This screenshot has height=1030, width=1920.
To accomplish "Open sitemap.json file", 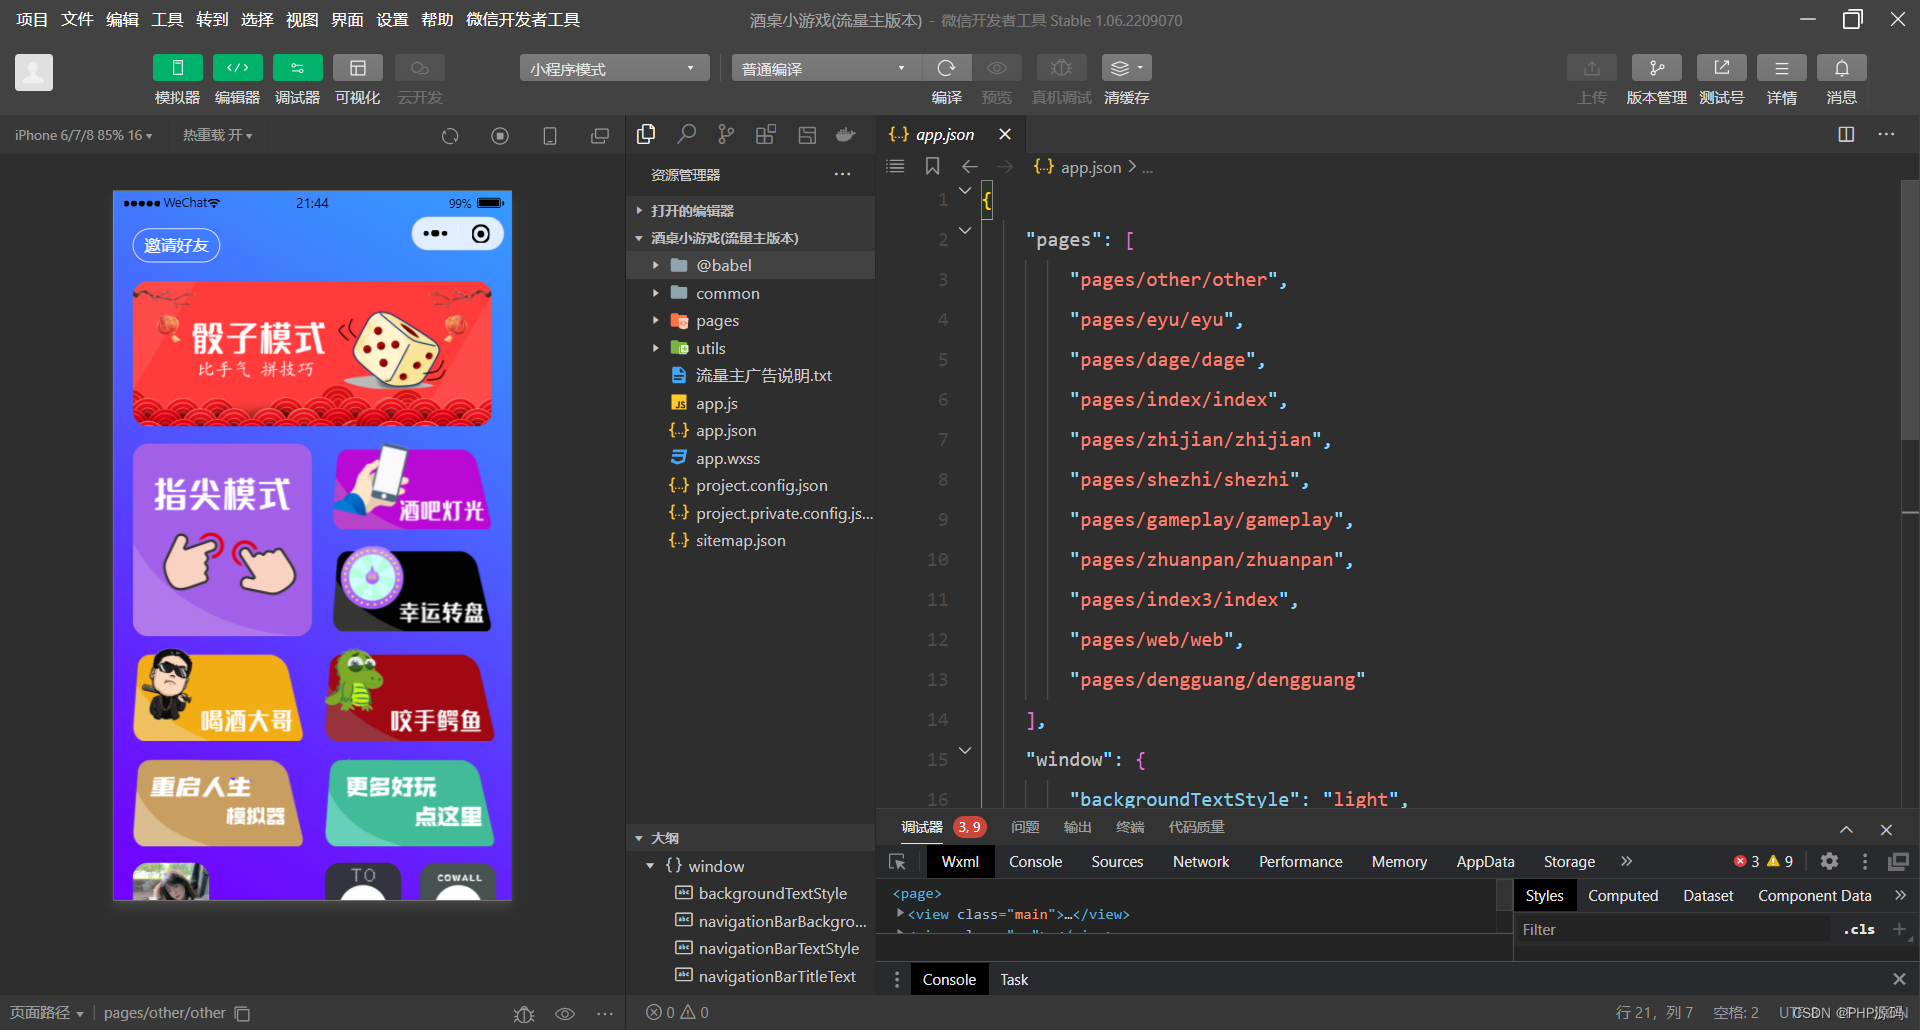I will 750,540.
